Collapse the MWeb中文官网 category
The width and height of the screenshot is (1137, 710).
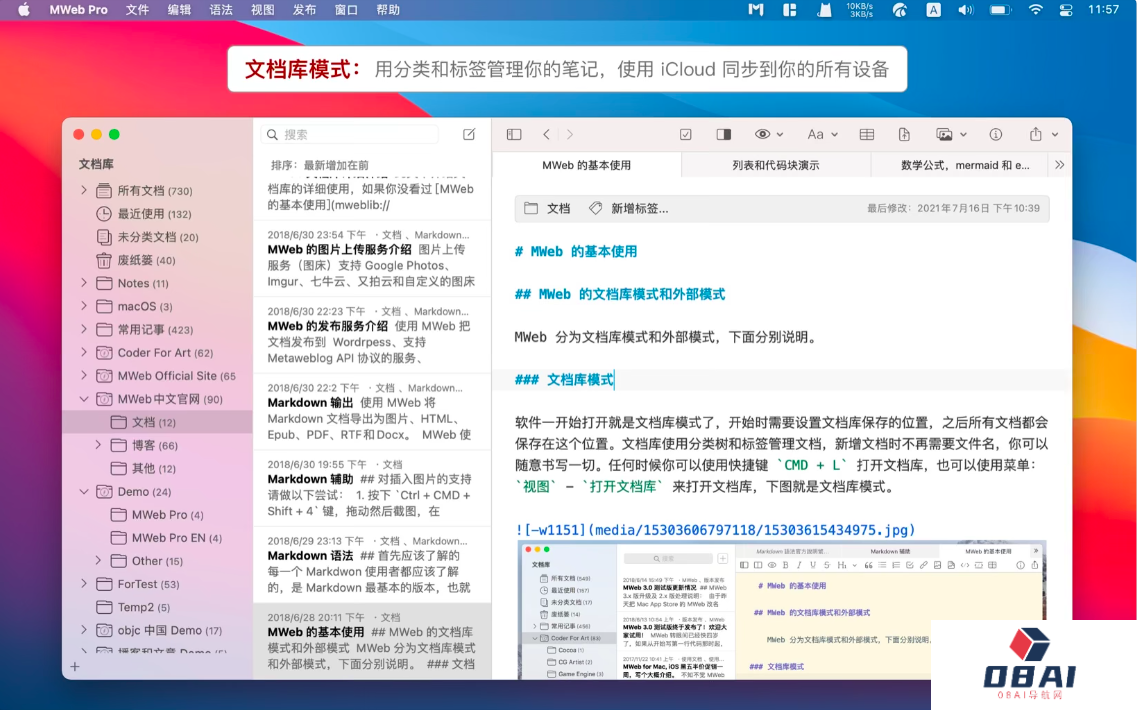pos(85,399)
